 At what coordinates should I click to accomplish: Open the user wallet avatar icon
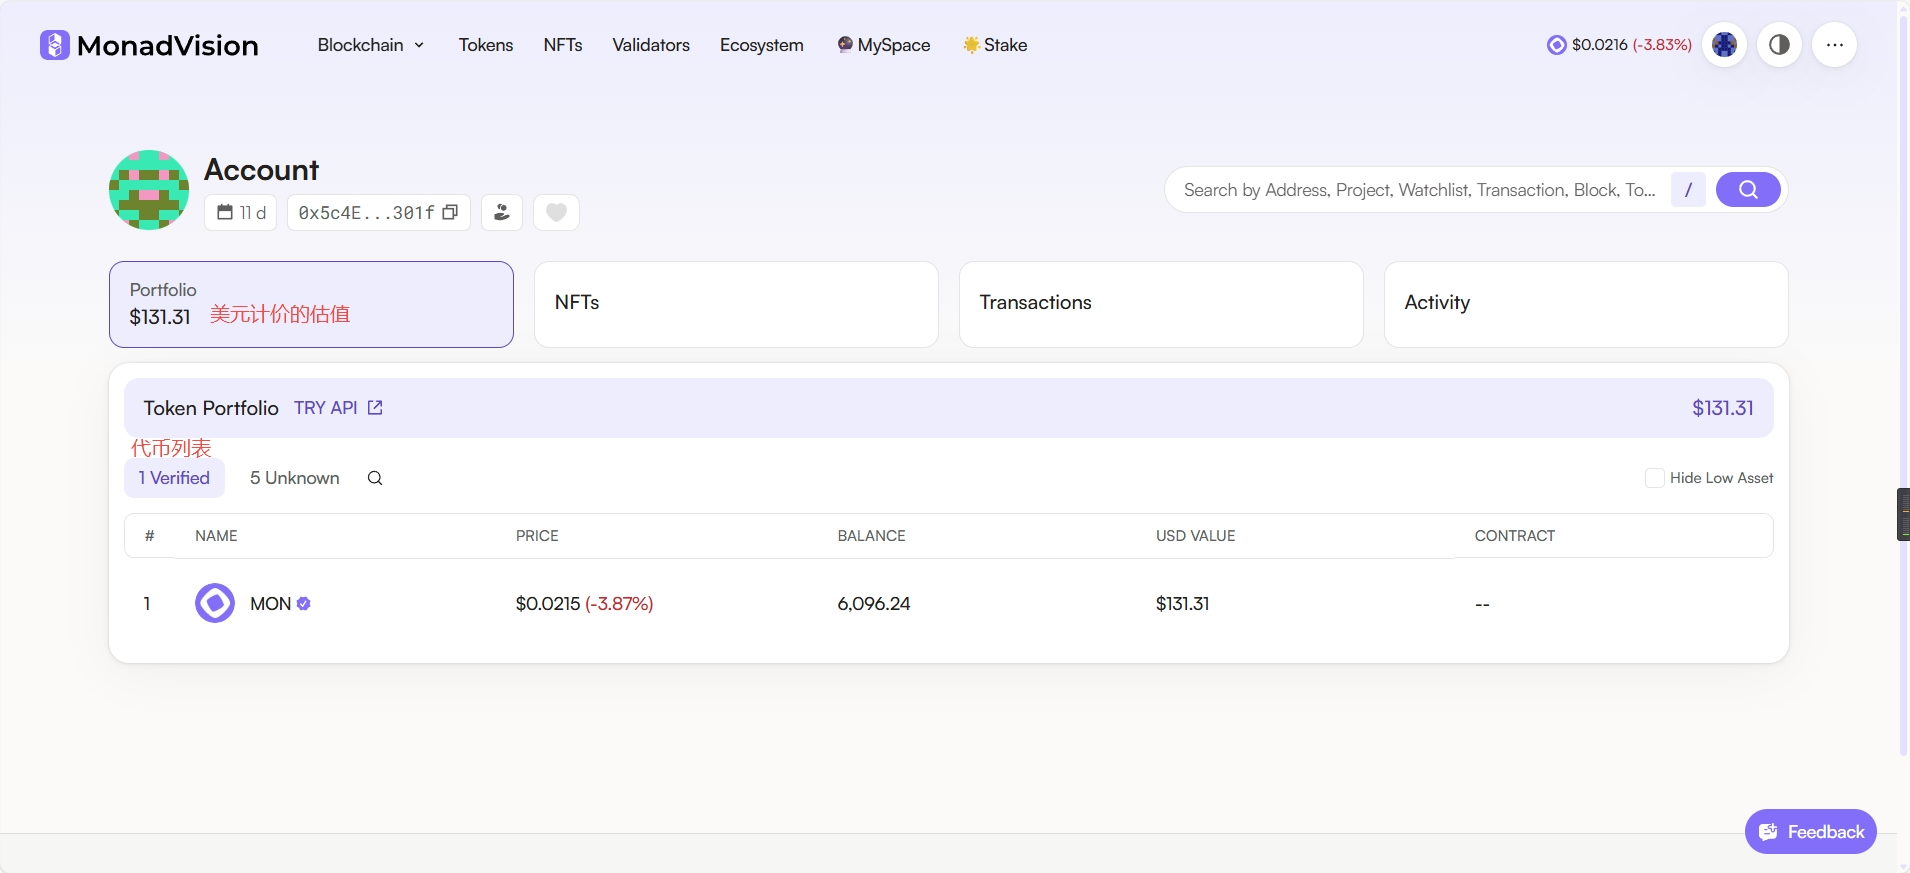point(1724,45)
